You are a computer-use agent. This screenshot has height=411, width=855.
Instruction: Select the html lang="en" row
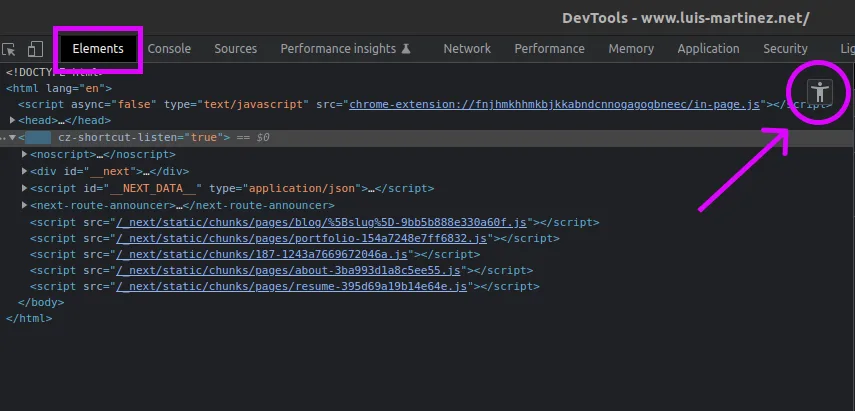59,88
